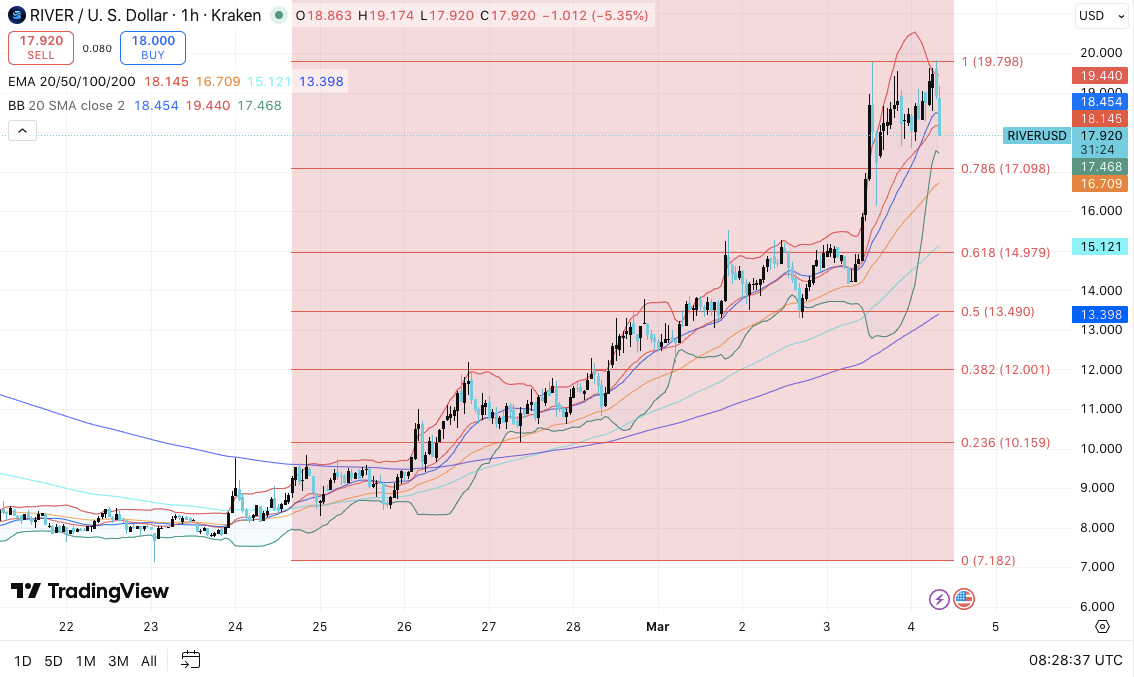This screenshot has width=1134, height=677.
Task: Click the green market status dot next to Kraken
Action: [x=278, y=15]
